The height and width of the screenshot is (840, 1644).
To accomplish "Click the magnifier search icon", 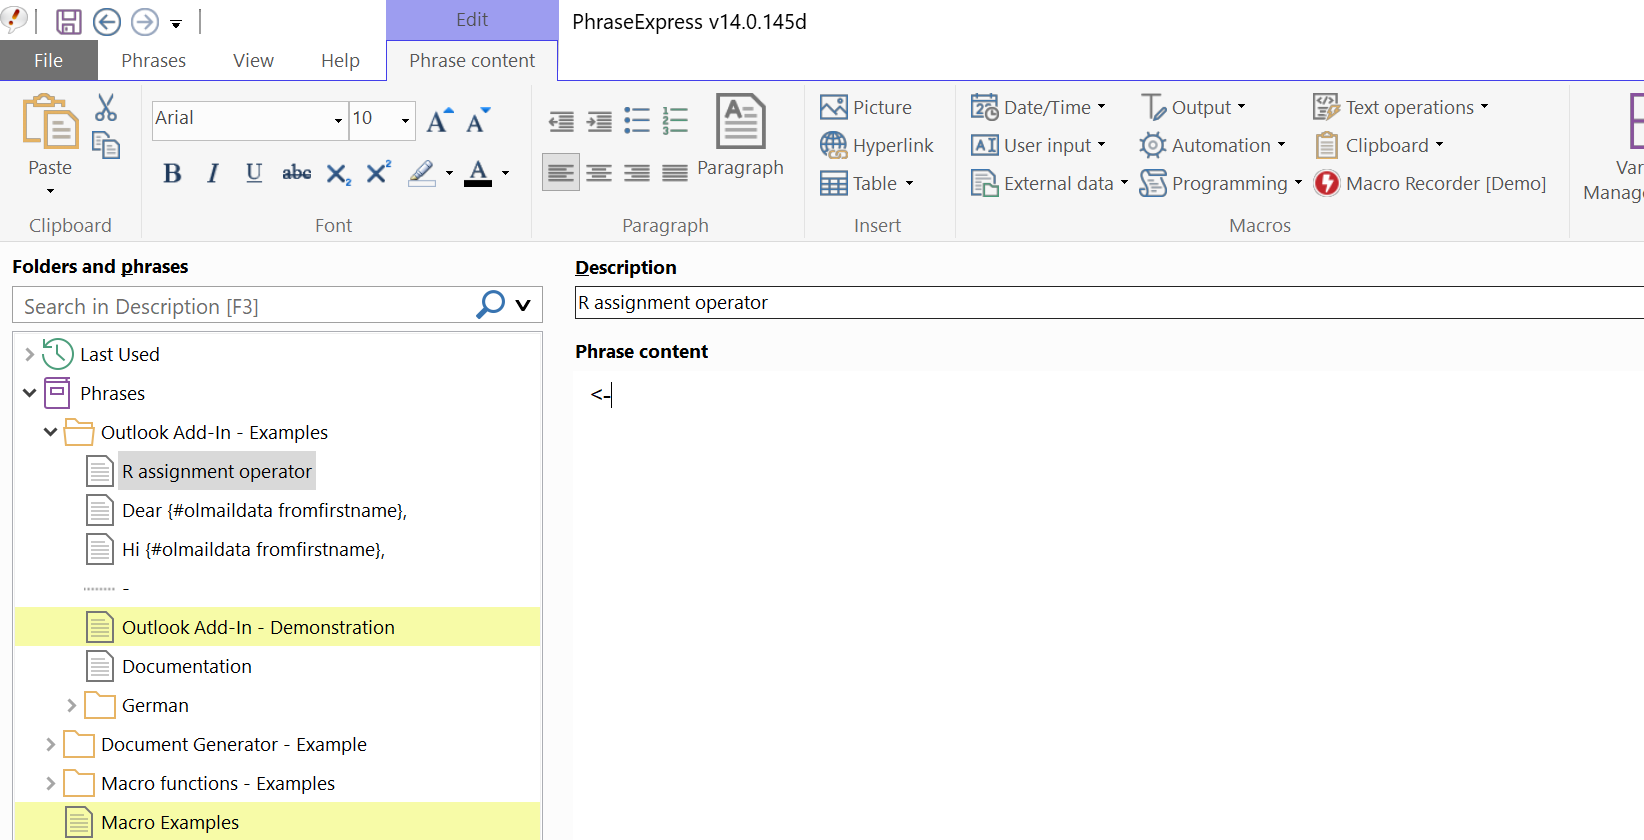I will [x=490, y=304].
